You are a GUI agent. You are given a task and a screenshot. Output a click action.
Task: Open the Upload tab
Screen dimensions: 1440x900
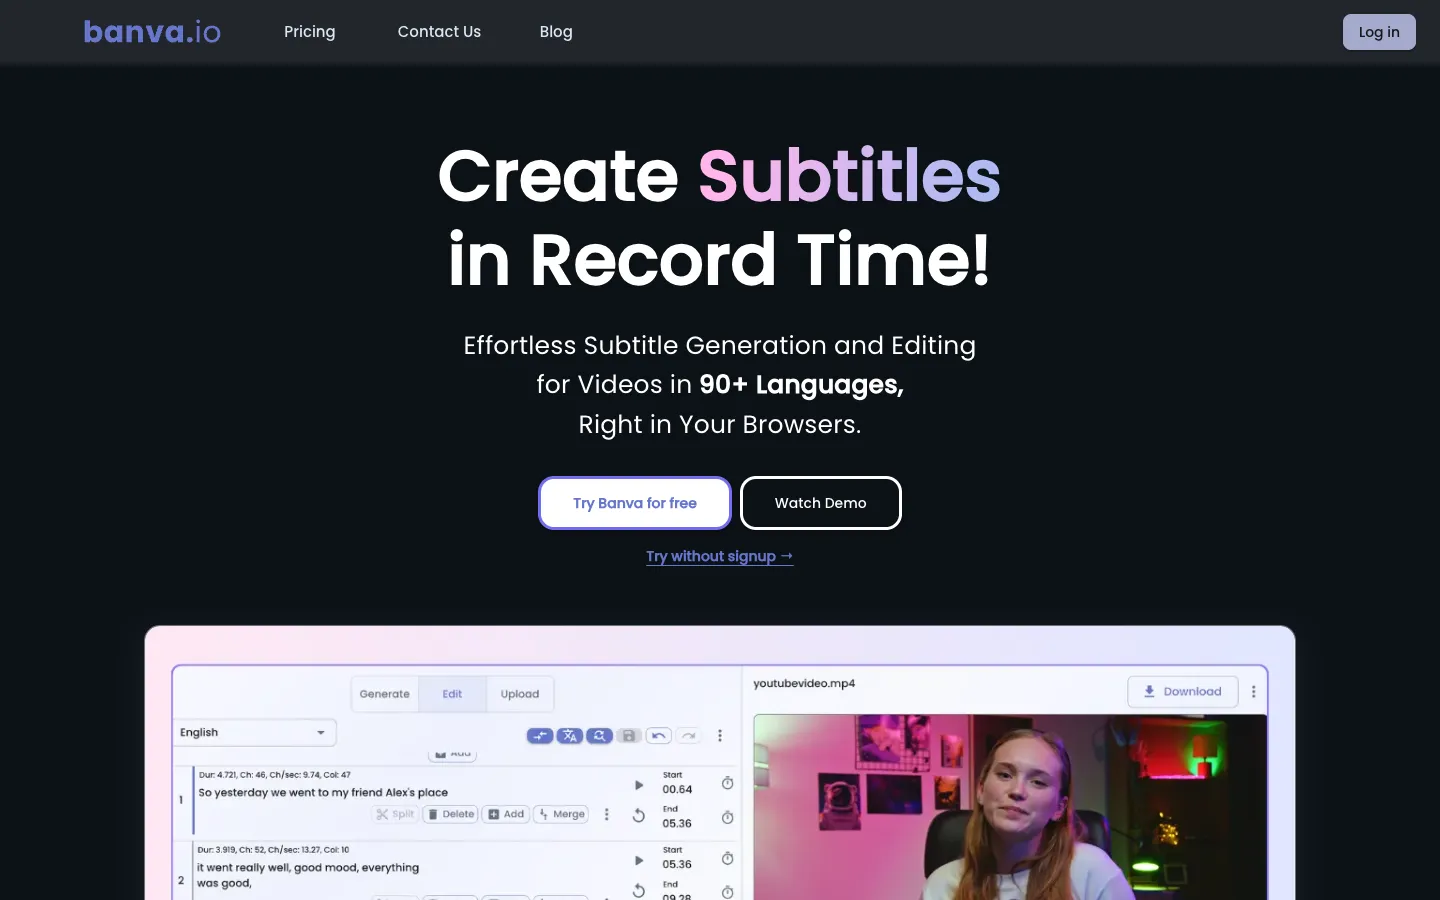point(520,694)
